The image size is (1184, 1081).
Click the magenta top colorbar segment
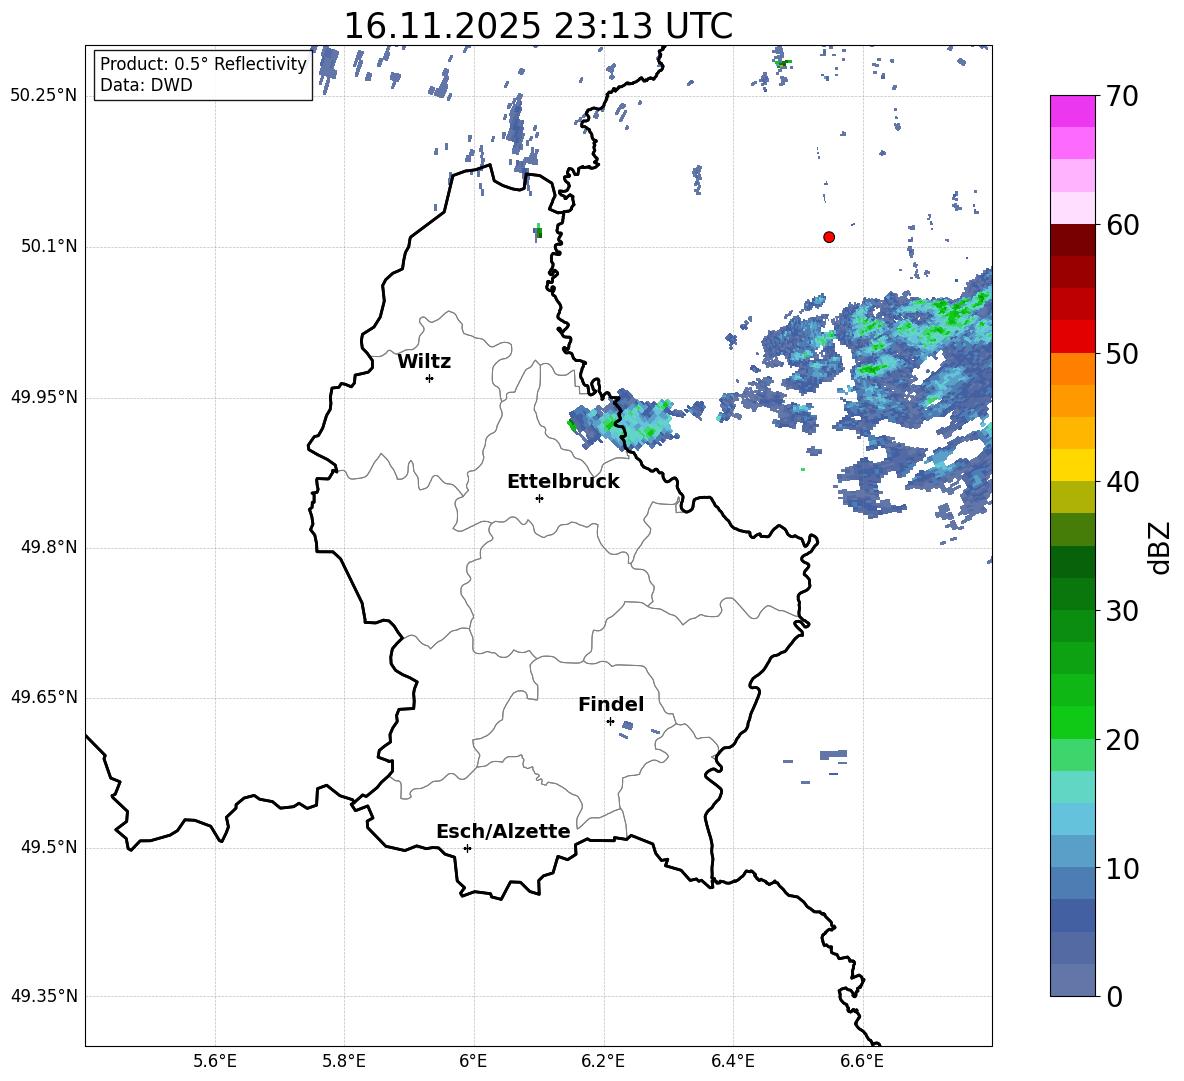1073,112
